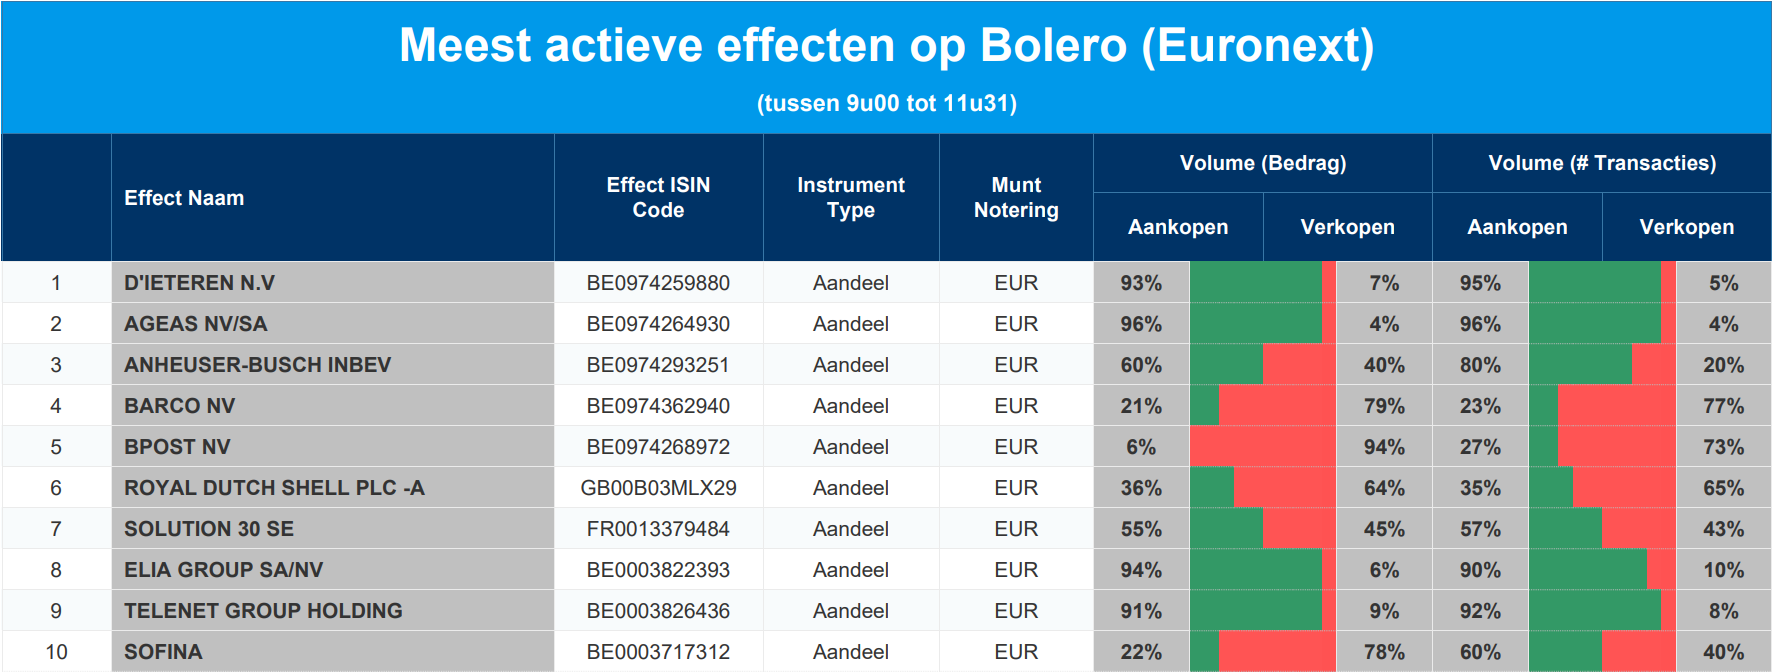Select the BPOST NV ISIN code BE0974268972
This screenshot has width=1773, height=672.
point(658,447)
